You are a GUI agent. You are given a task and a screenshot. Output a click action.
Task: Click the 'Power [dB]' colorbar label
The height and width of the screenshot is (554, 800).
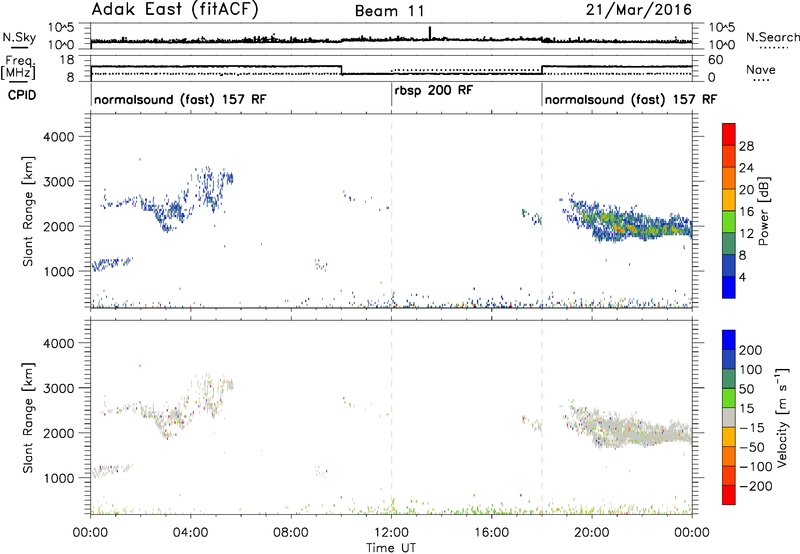click(x=763, y=211)
